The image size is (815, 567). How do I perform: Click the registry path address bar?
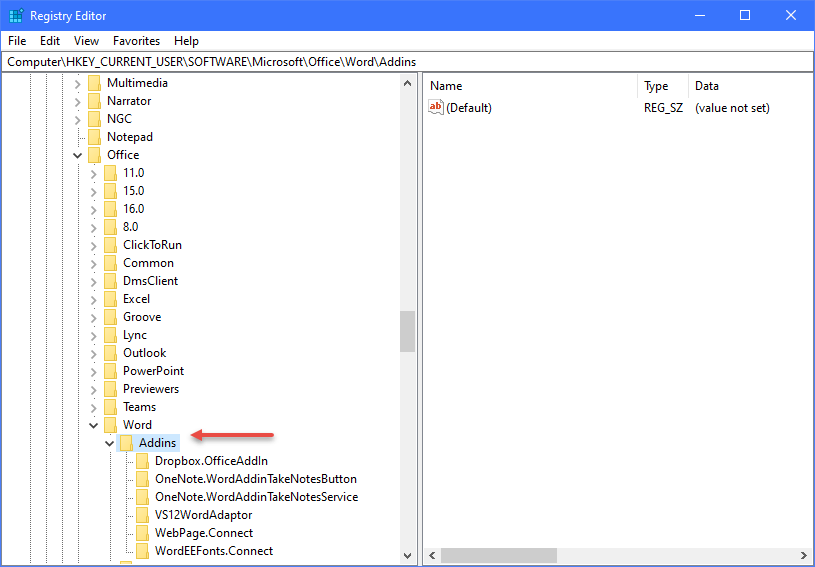point(408,62)
